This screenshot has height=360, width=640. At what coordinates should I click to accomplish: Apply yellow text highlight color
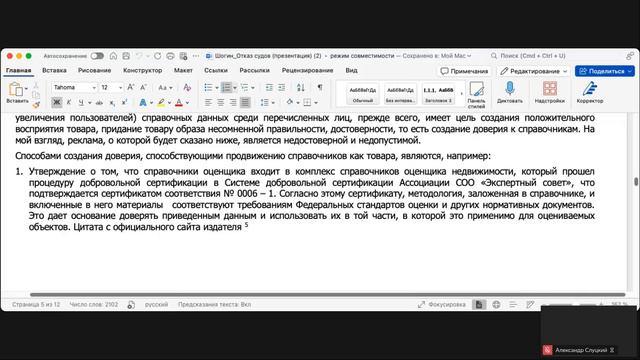pos(161,102)
